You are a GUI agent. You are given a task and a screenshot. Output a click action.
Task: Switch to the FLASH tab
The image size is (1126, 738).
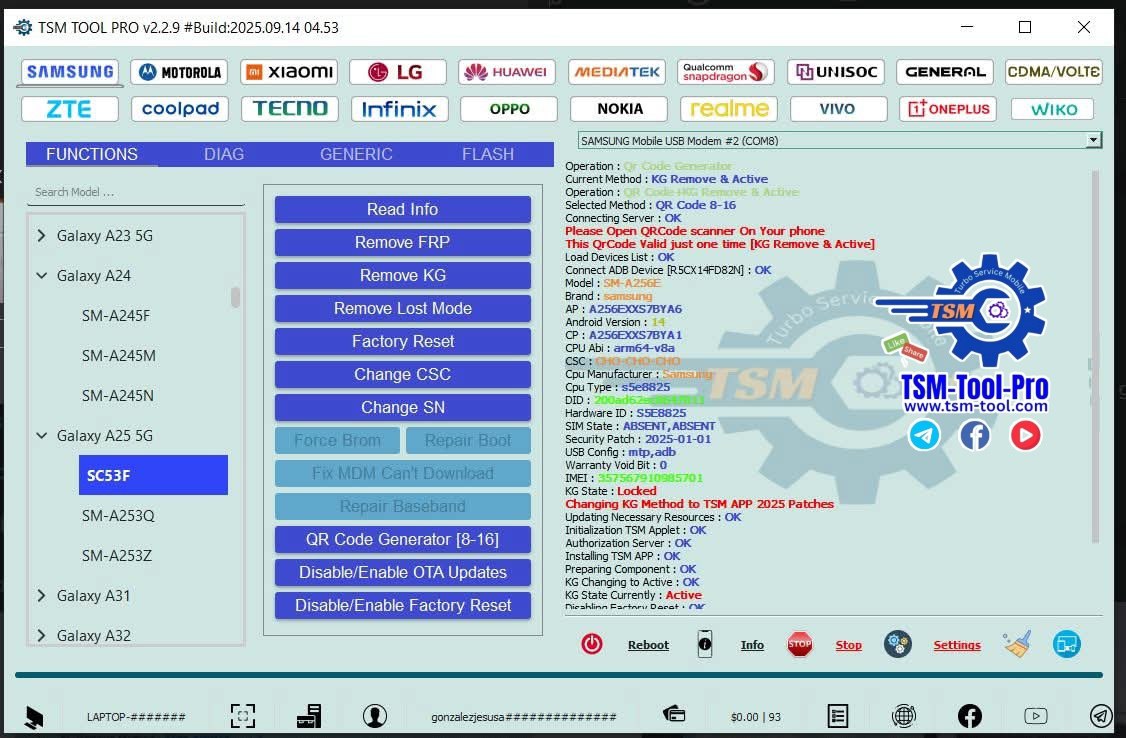point(488,154)
